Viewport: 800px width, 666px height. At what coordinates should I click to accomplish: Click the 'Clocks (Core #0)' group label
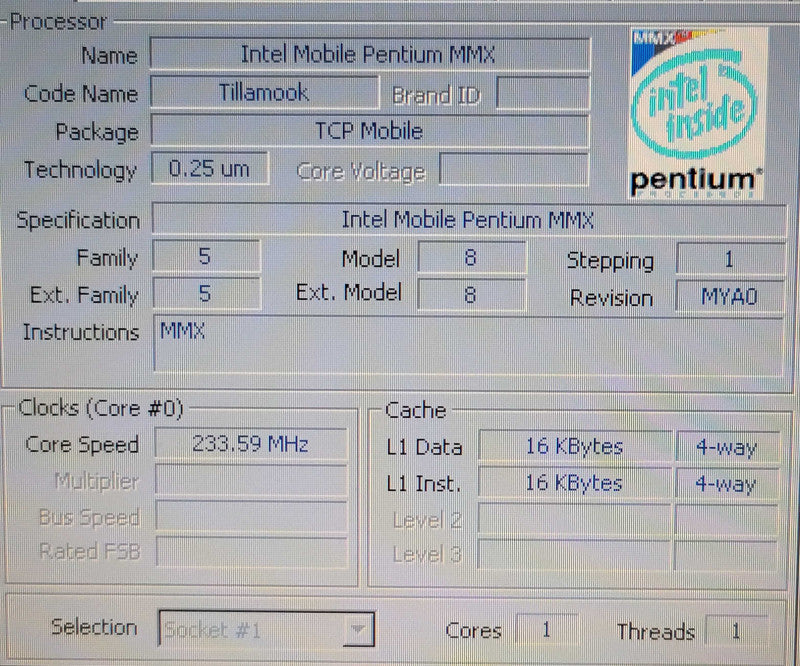[101, 408]
